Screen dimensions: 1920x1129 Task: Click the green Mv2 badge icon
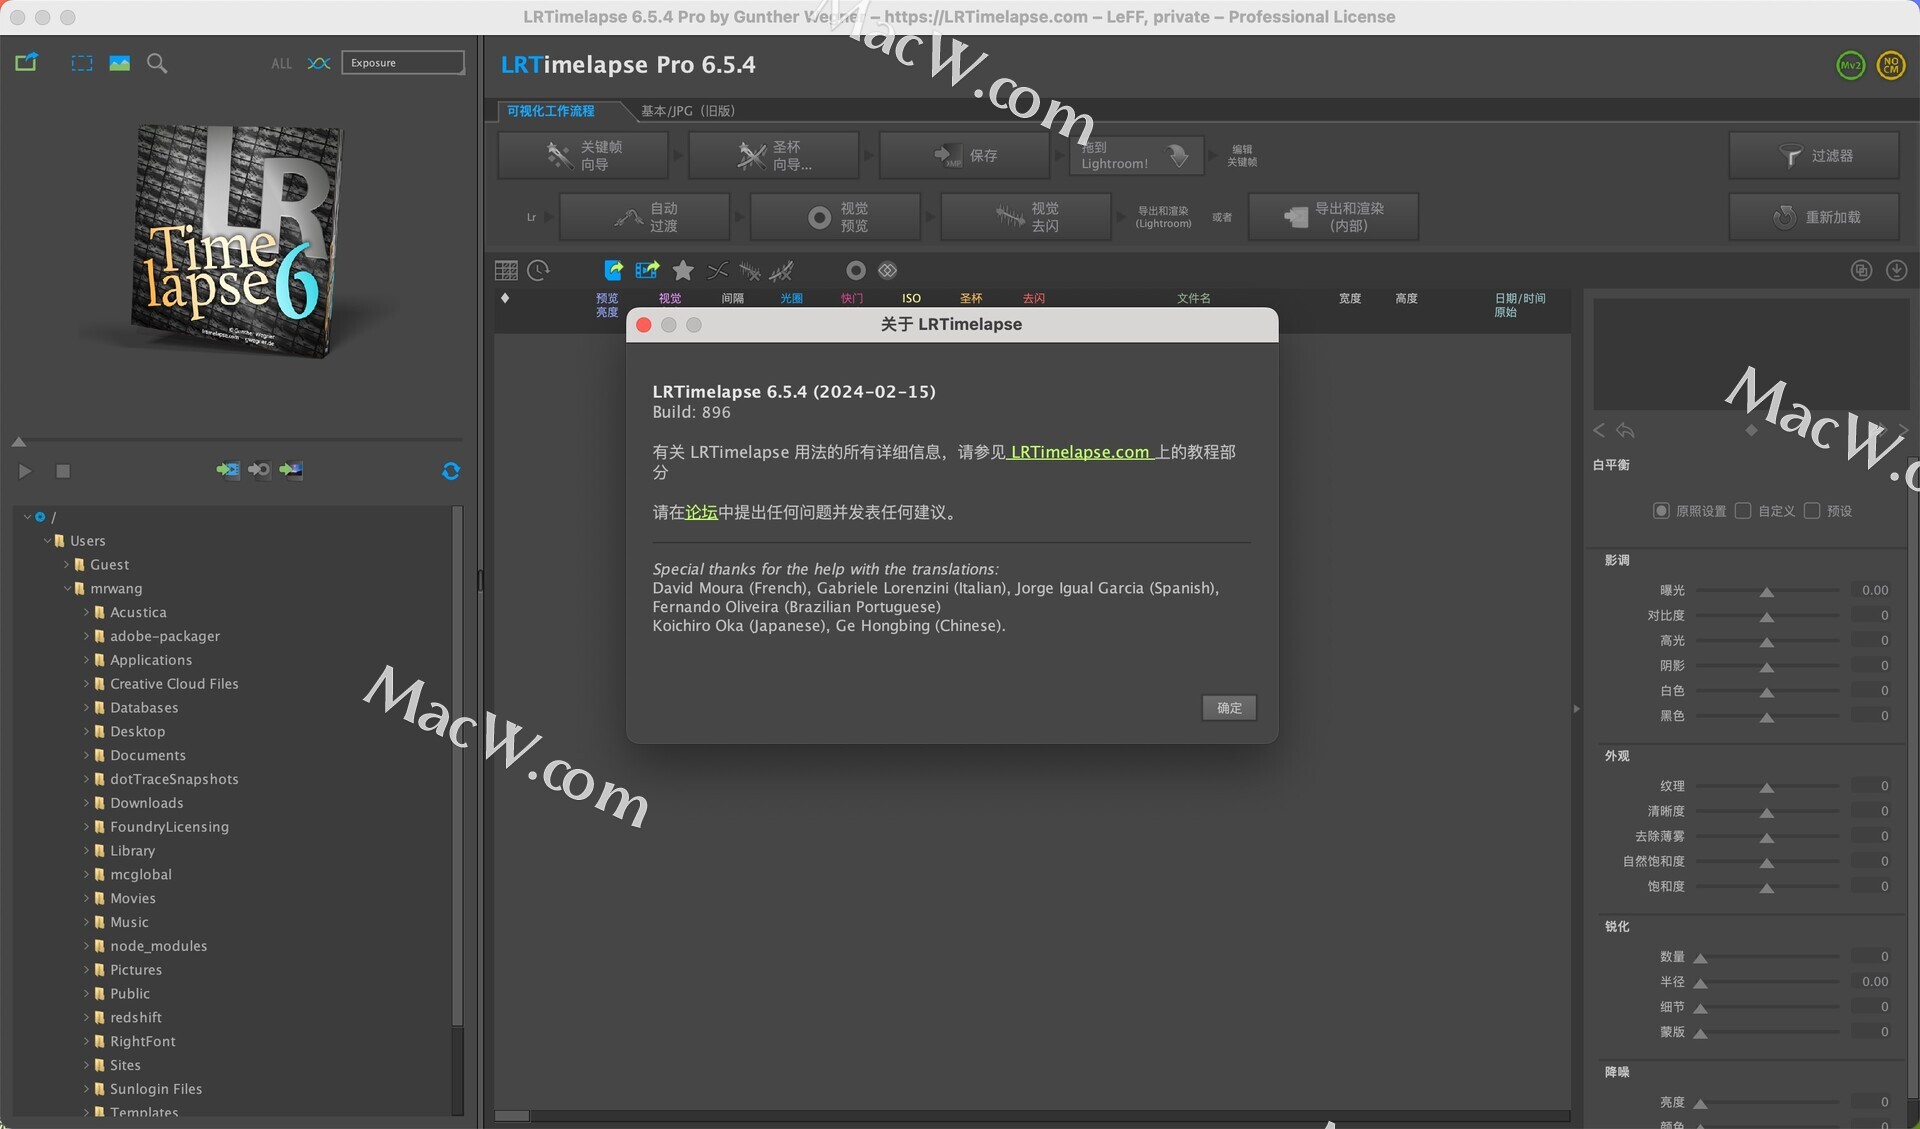point(1851,66)
